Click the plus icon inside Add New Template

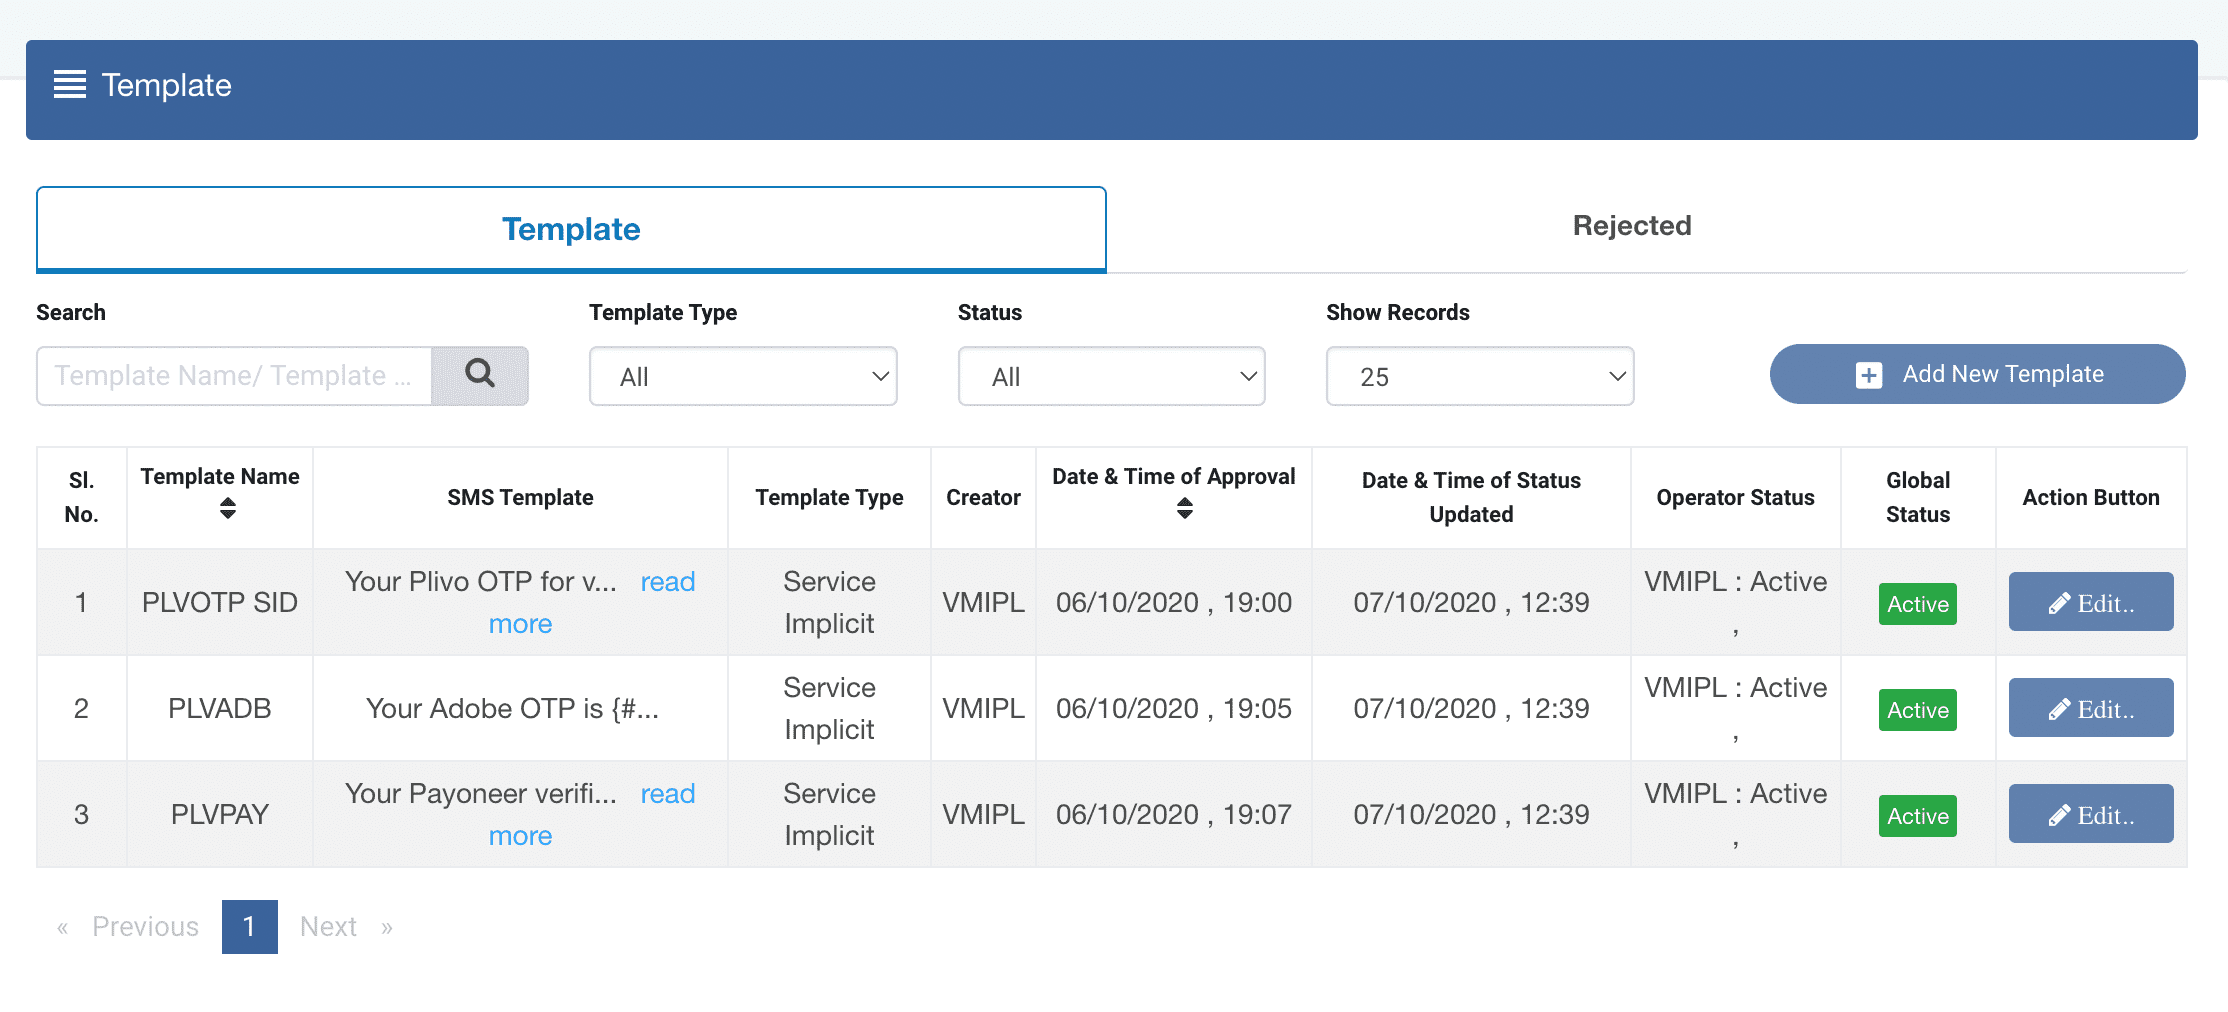[x=1868, y=374]
